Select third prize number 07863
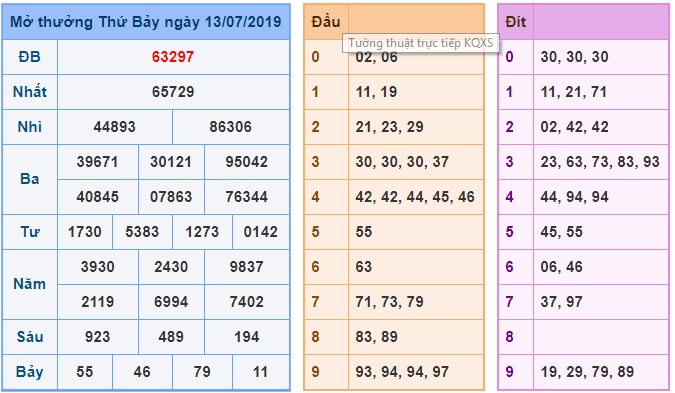Screen dimensions: 675x393 171,197
